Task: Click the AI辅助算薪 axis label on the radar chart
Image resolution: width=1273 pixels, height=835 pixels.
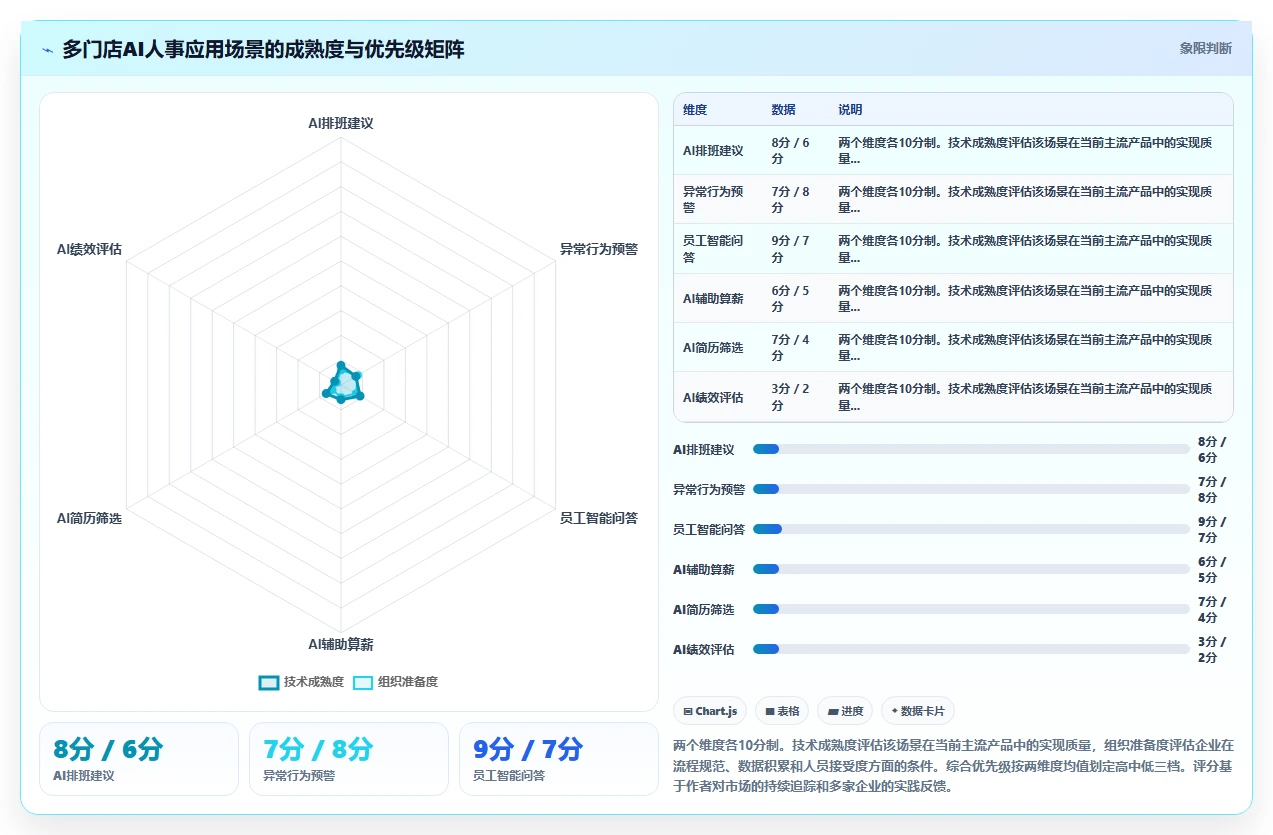Action: pos(341,644)
